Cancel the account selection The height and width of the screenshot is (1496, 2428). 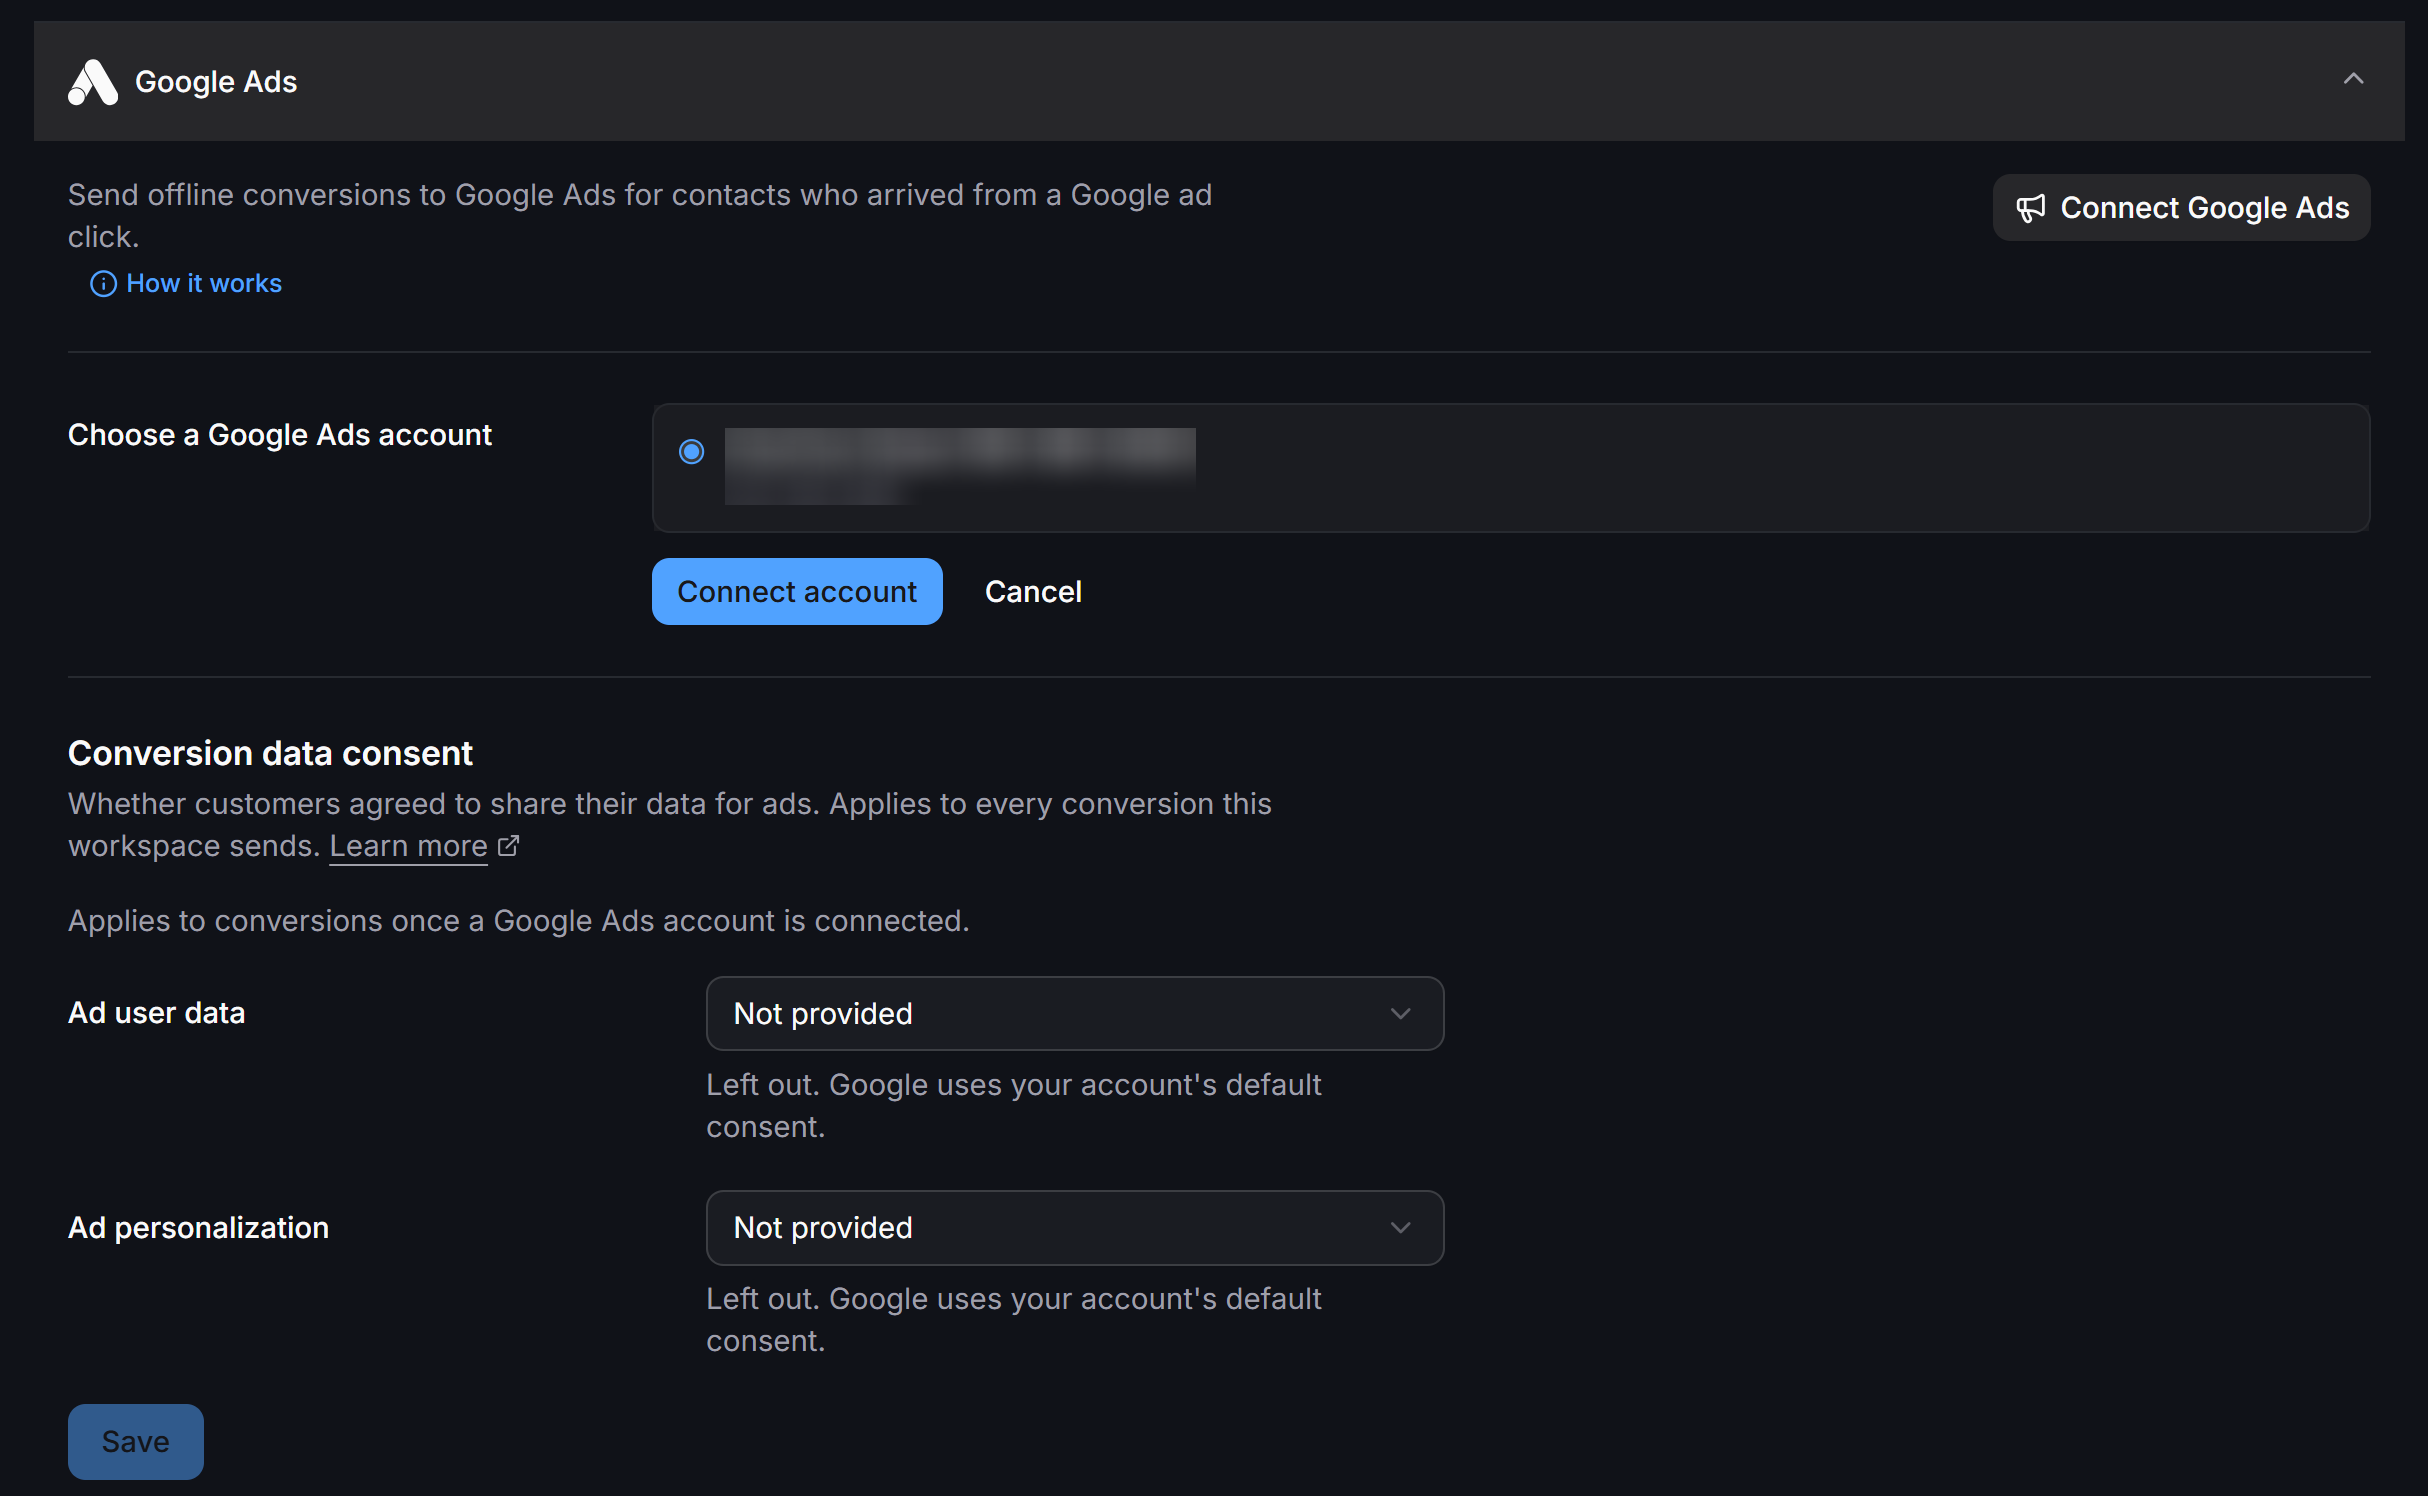tap(1033, 592)
